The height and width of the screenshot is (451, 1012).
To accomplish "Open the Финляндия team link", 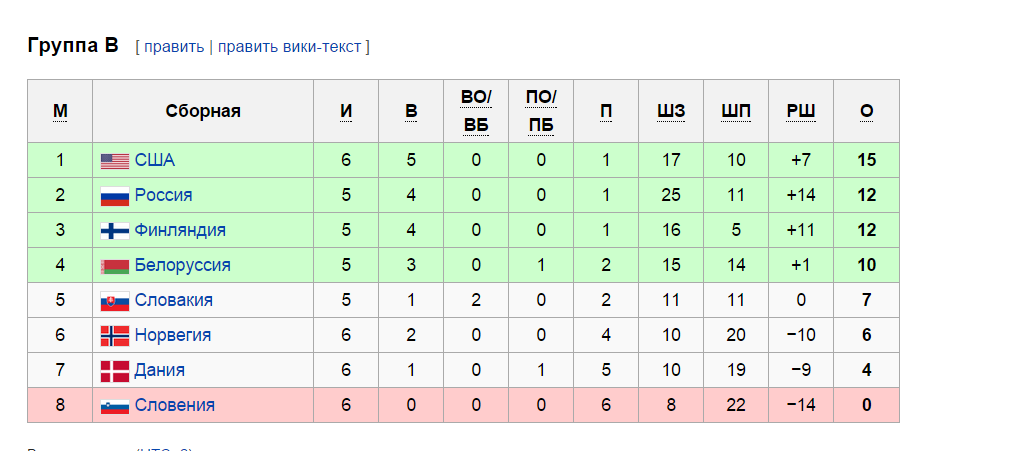I will 180,230.
